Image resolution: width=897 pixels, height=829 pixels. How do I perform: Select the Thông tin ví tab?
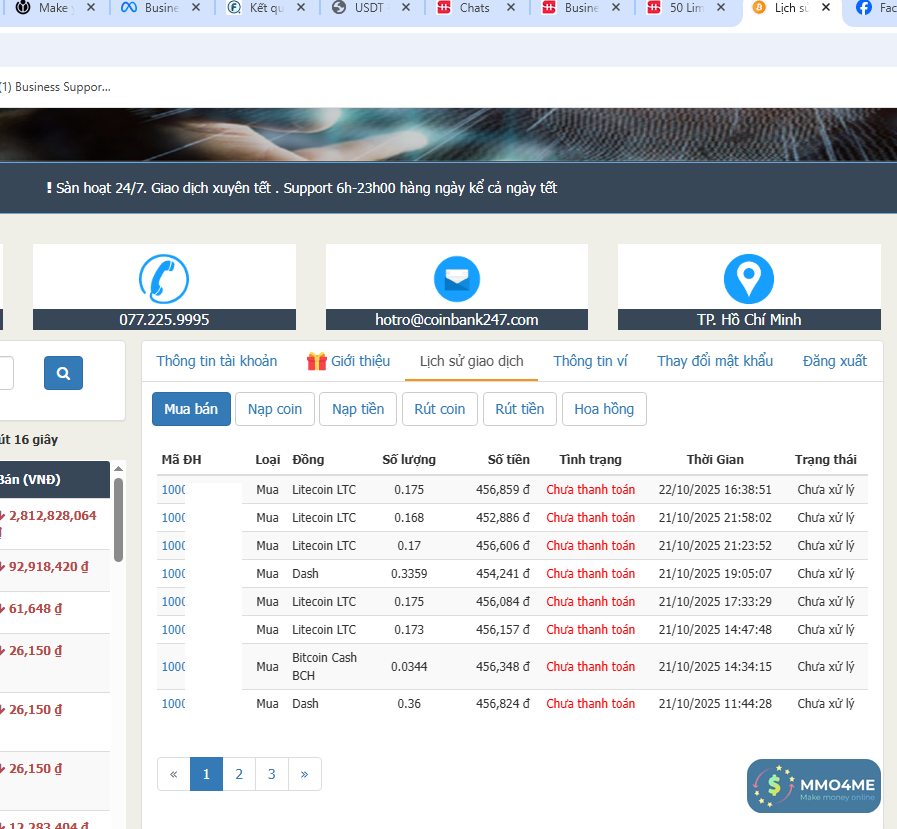[590, 361]
